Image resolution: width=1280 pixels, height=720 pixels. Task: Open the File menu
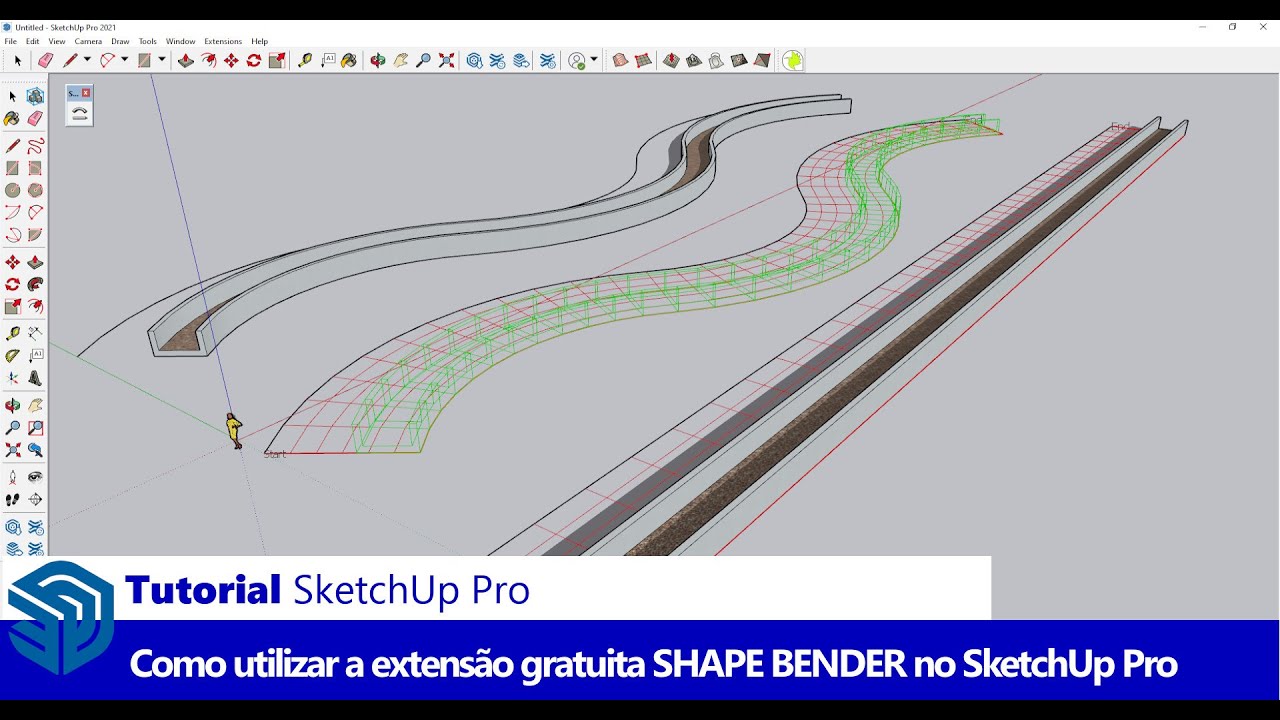coord(10,41)
